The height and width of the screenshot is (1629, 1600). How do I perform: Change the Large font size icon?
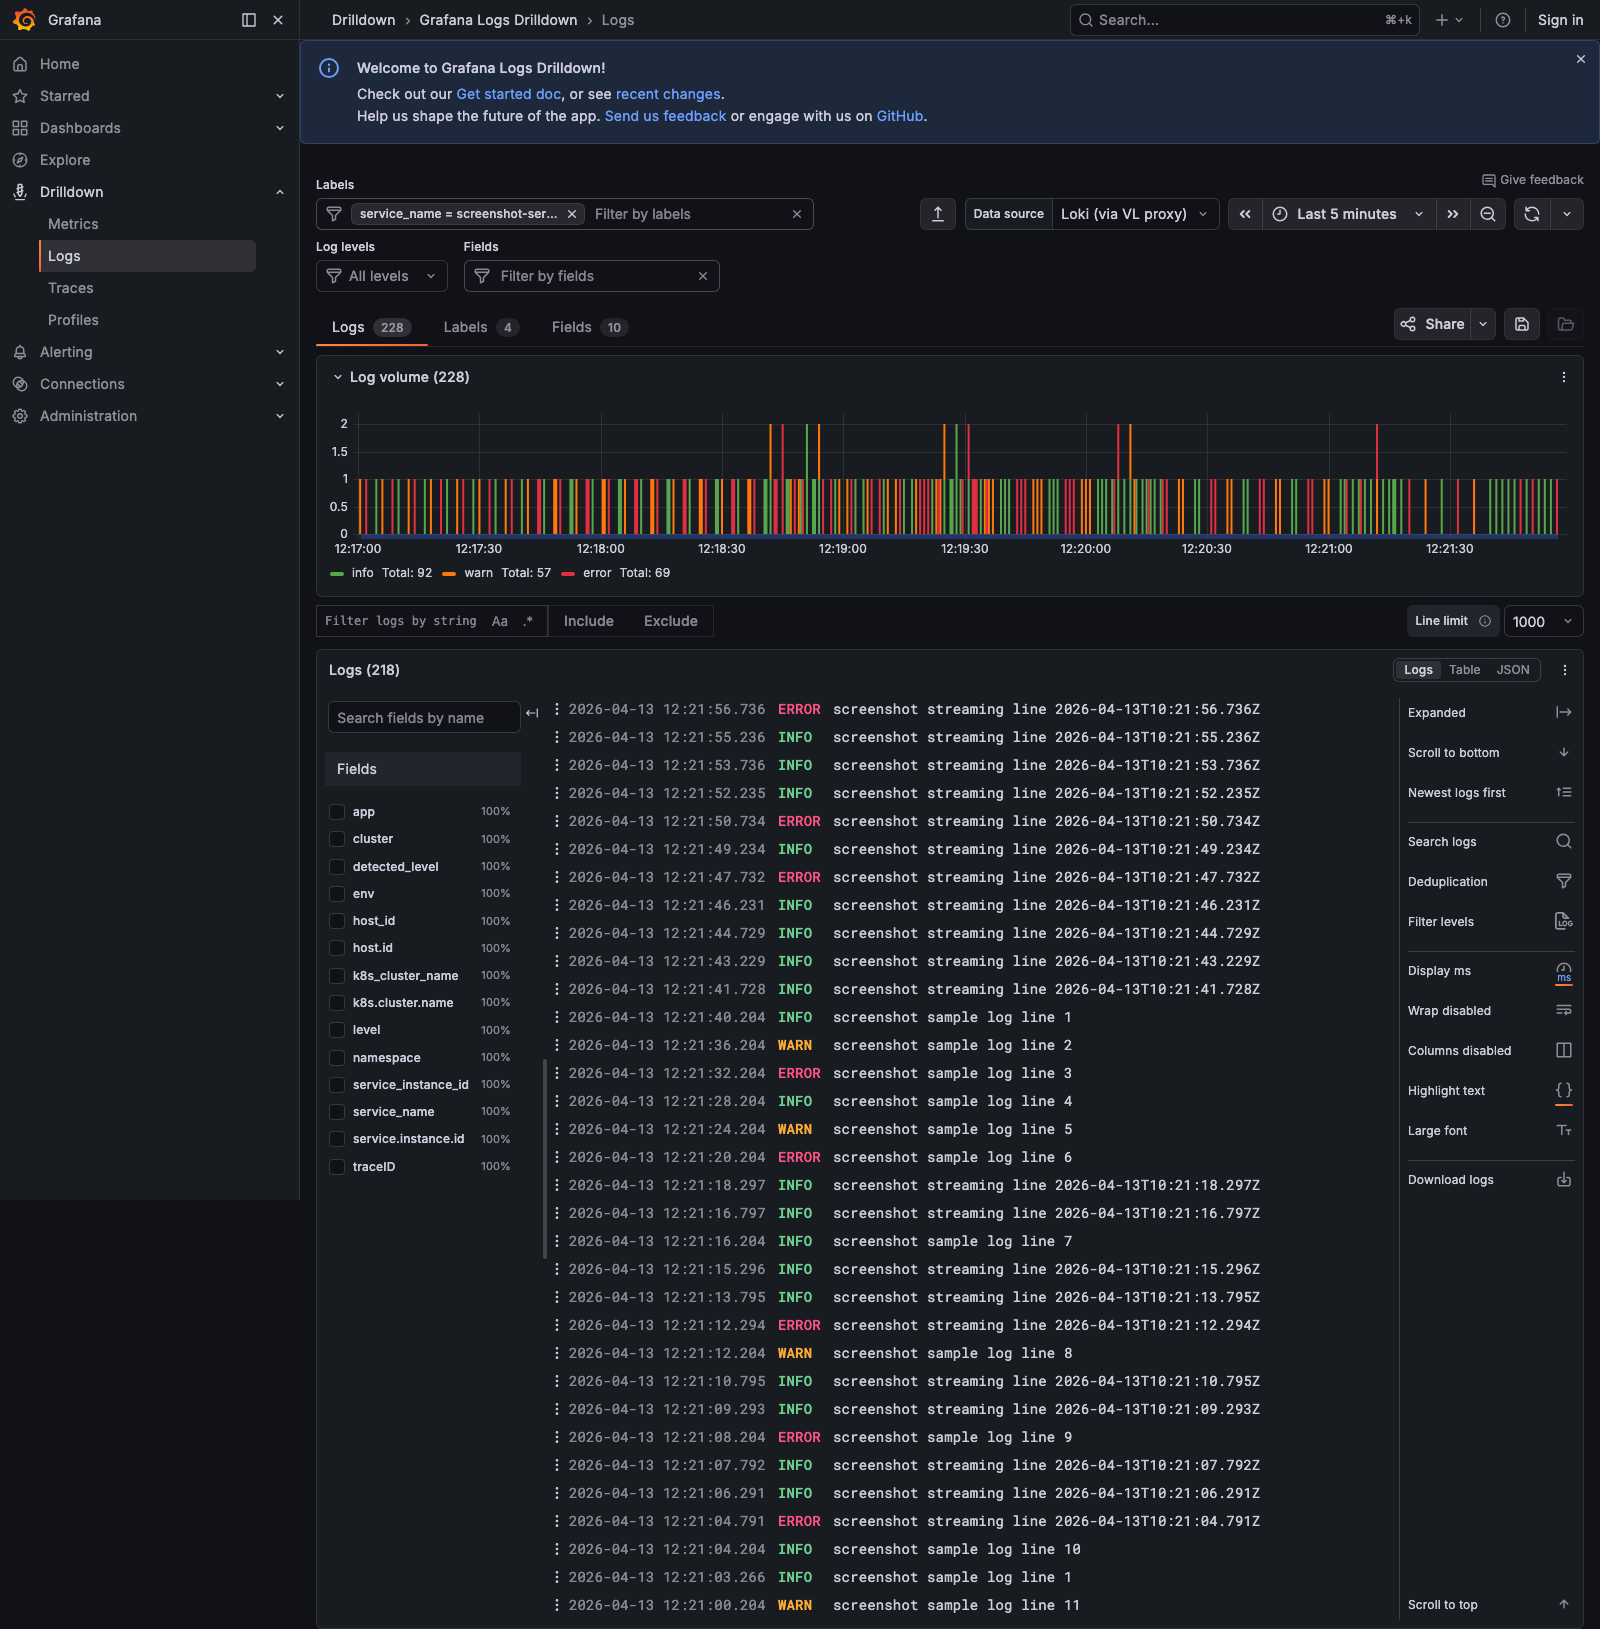click(1564, 1130)
